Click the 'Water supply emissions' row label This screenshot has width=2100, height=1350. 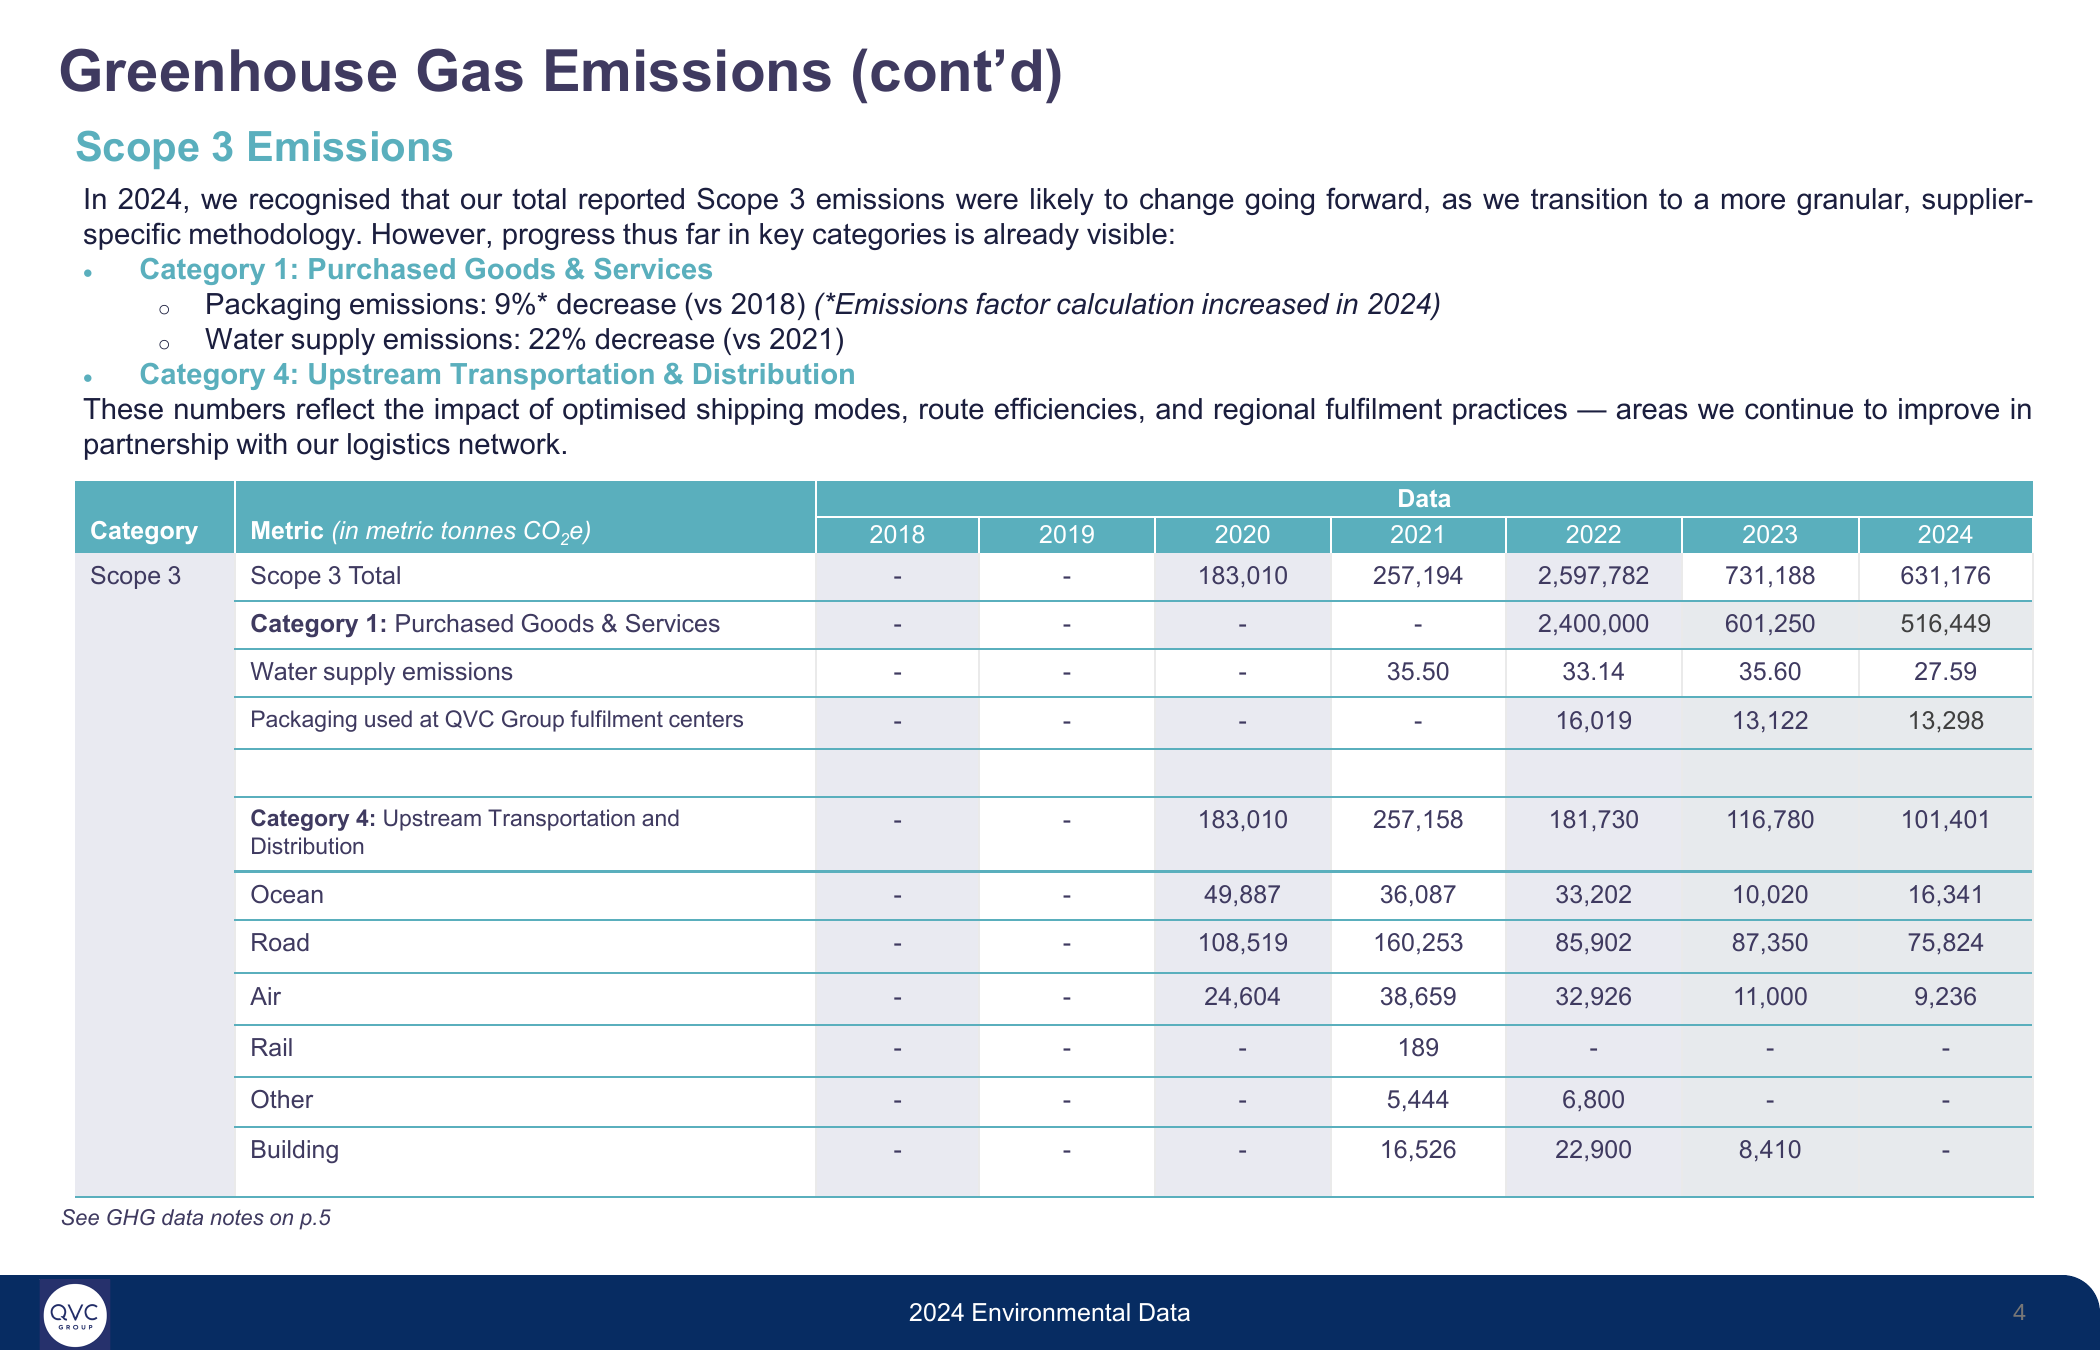point(381,672)
